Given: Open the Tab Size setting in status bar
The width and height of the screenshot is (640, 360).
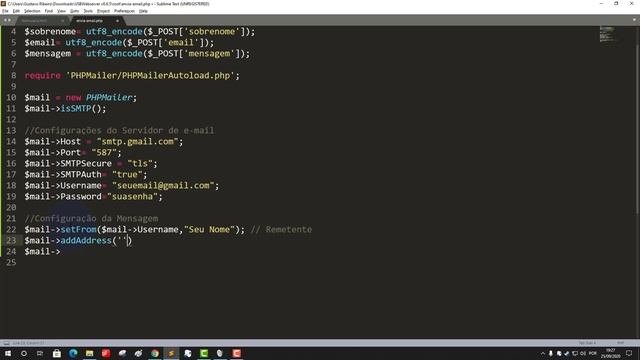Looking at the screenshot, I should [x=587, y=343].
